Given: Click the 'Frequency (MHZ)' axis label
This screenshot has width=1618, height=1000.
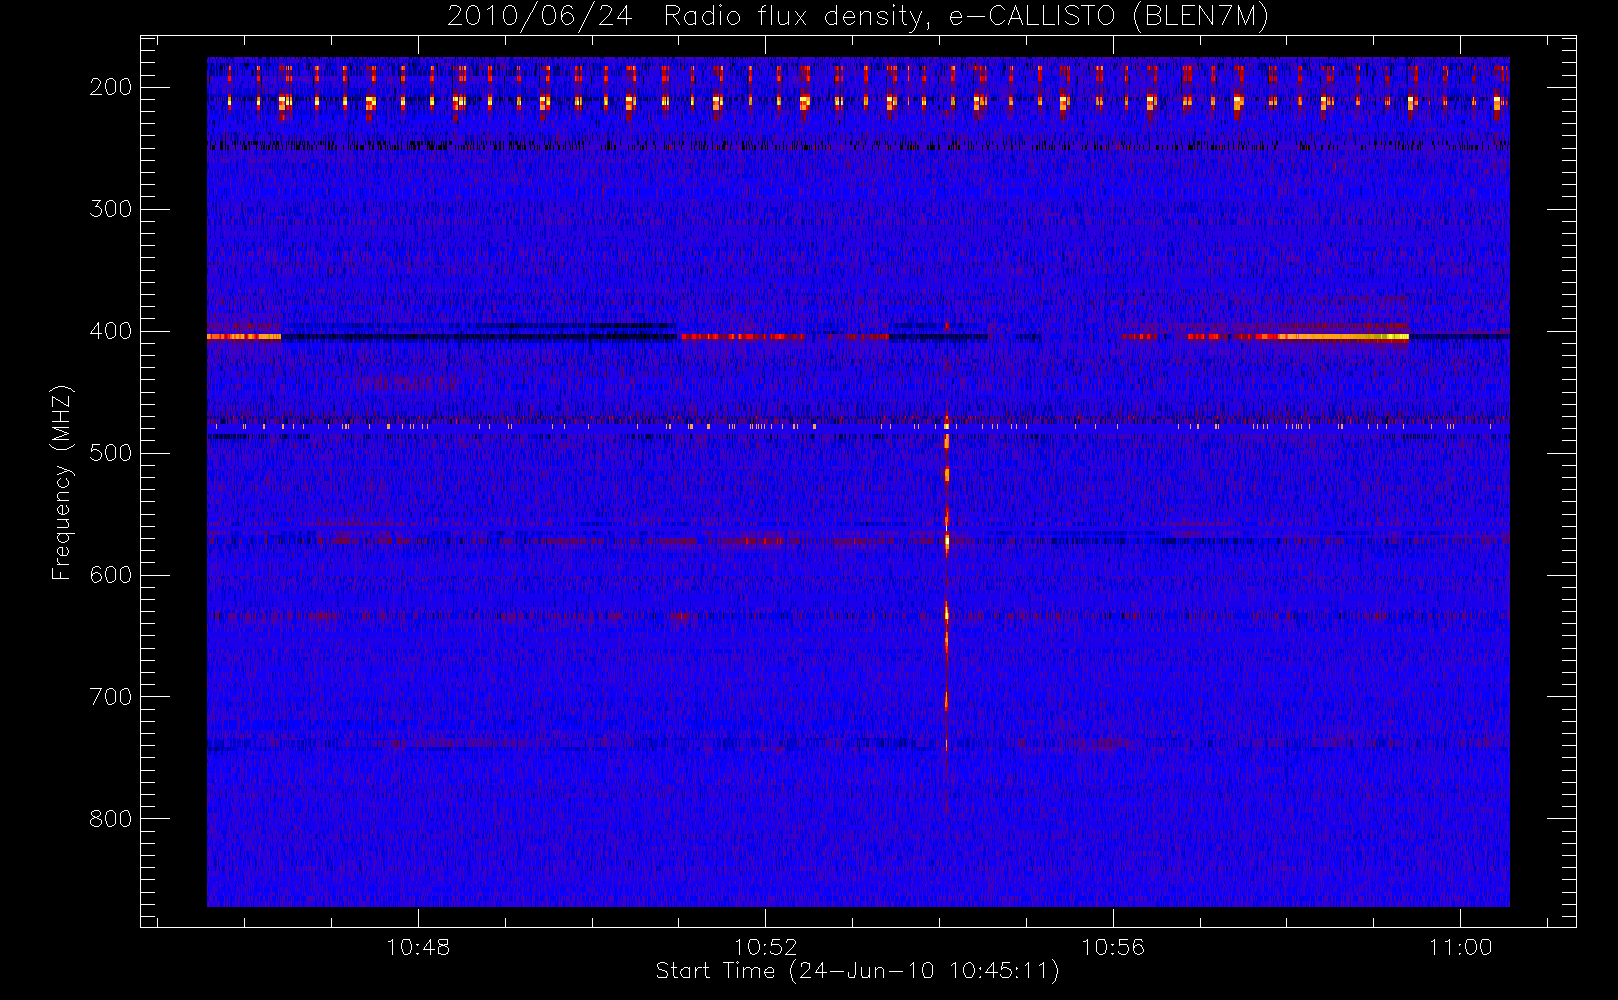Looking at the screenshot, I should click(x=62, y=482).
